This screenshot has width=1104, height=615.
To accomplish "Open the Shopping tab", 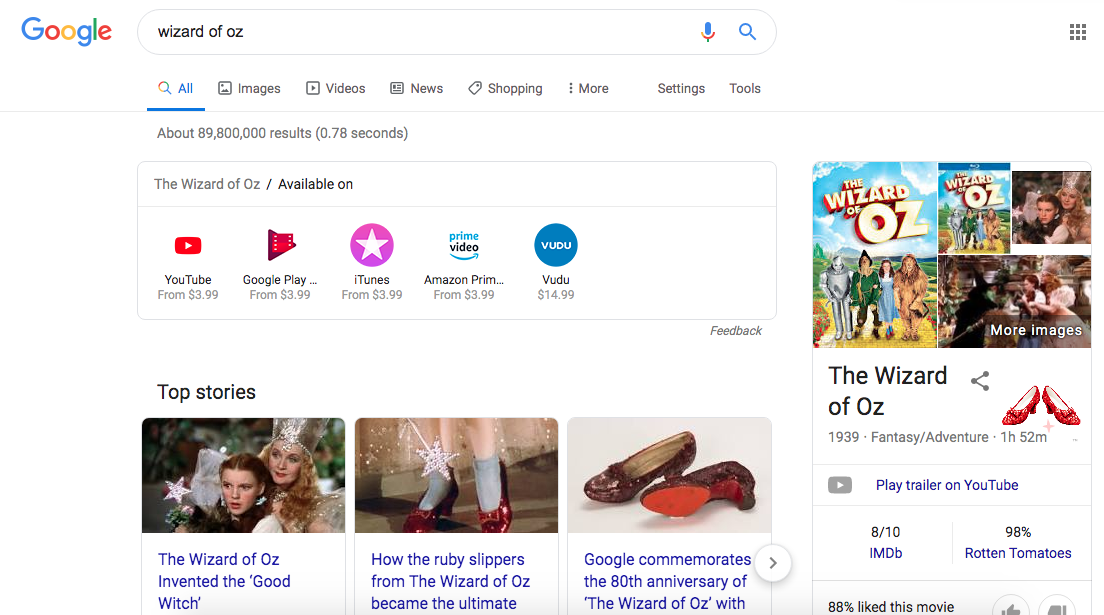I will 506,89.
